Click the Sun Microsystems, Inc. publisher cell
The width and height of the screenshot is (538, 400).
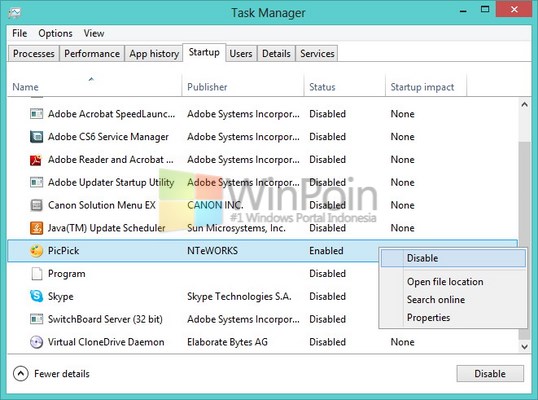tap(236, 228)
